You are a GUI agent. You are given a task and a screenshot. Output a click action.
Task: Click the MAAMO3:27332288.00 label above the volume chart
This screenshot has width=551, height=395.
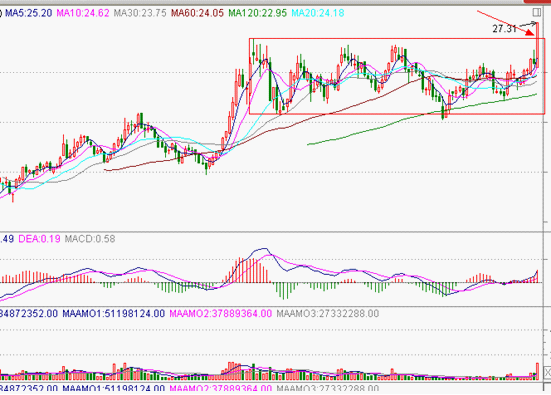click(x=328, y=313)
